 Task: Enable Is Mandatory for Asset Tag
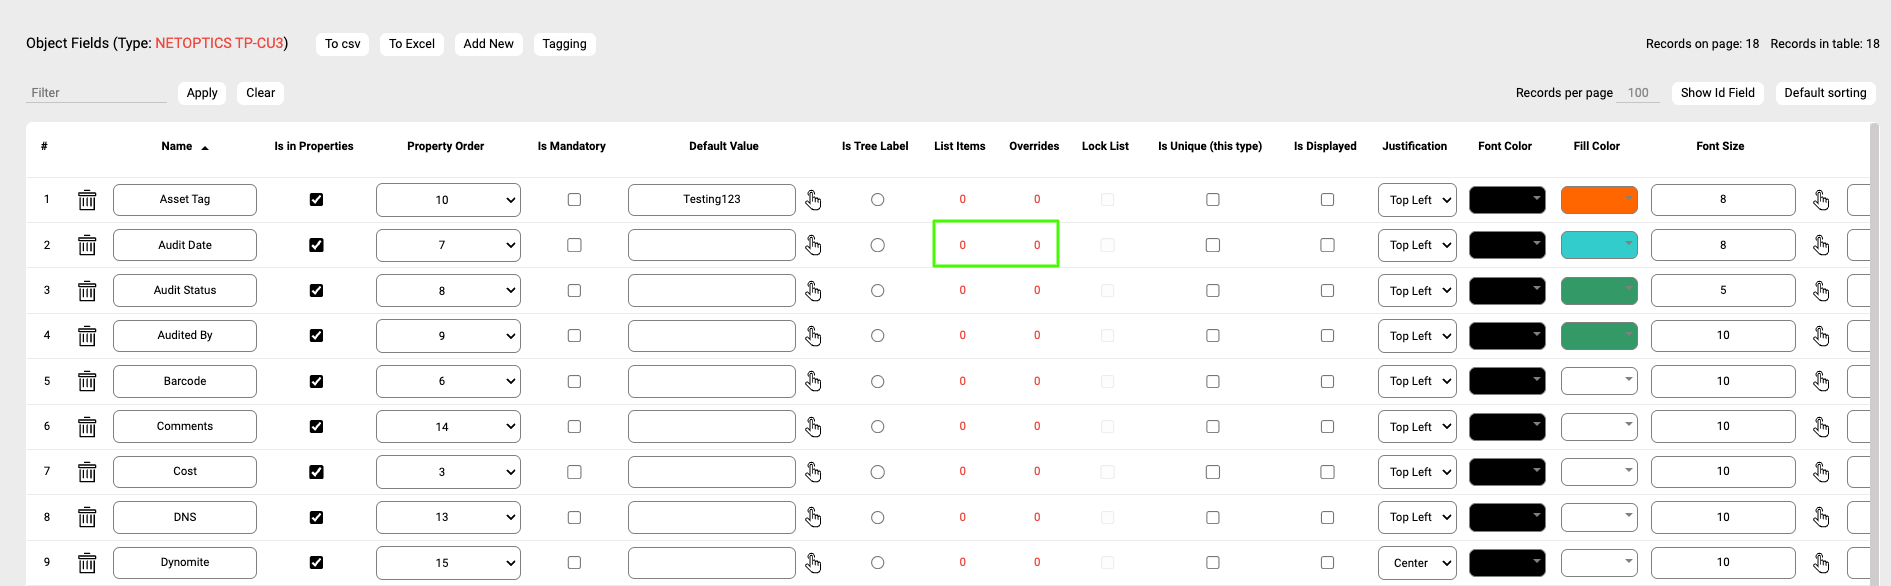(574, 200)
